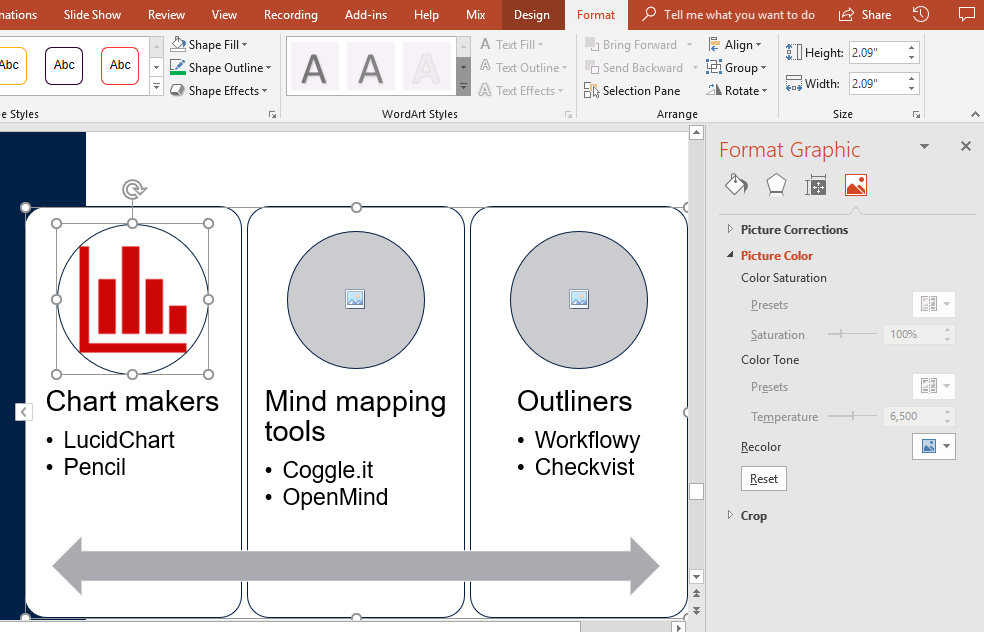Open the Shape Fill menu

click(x=209, y=45)
